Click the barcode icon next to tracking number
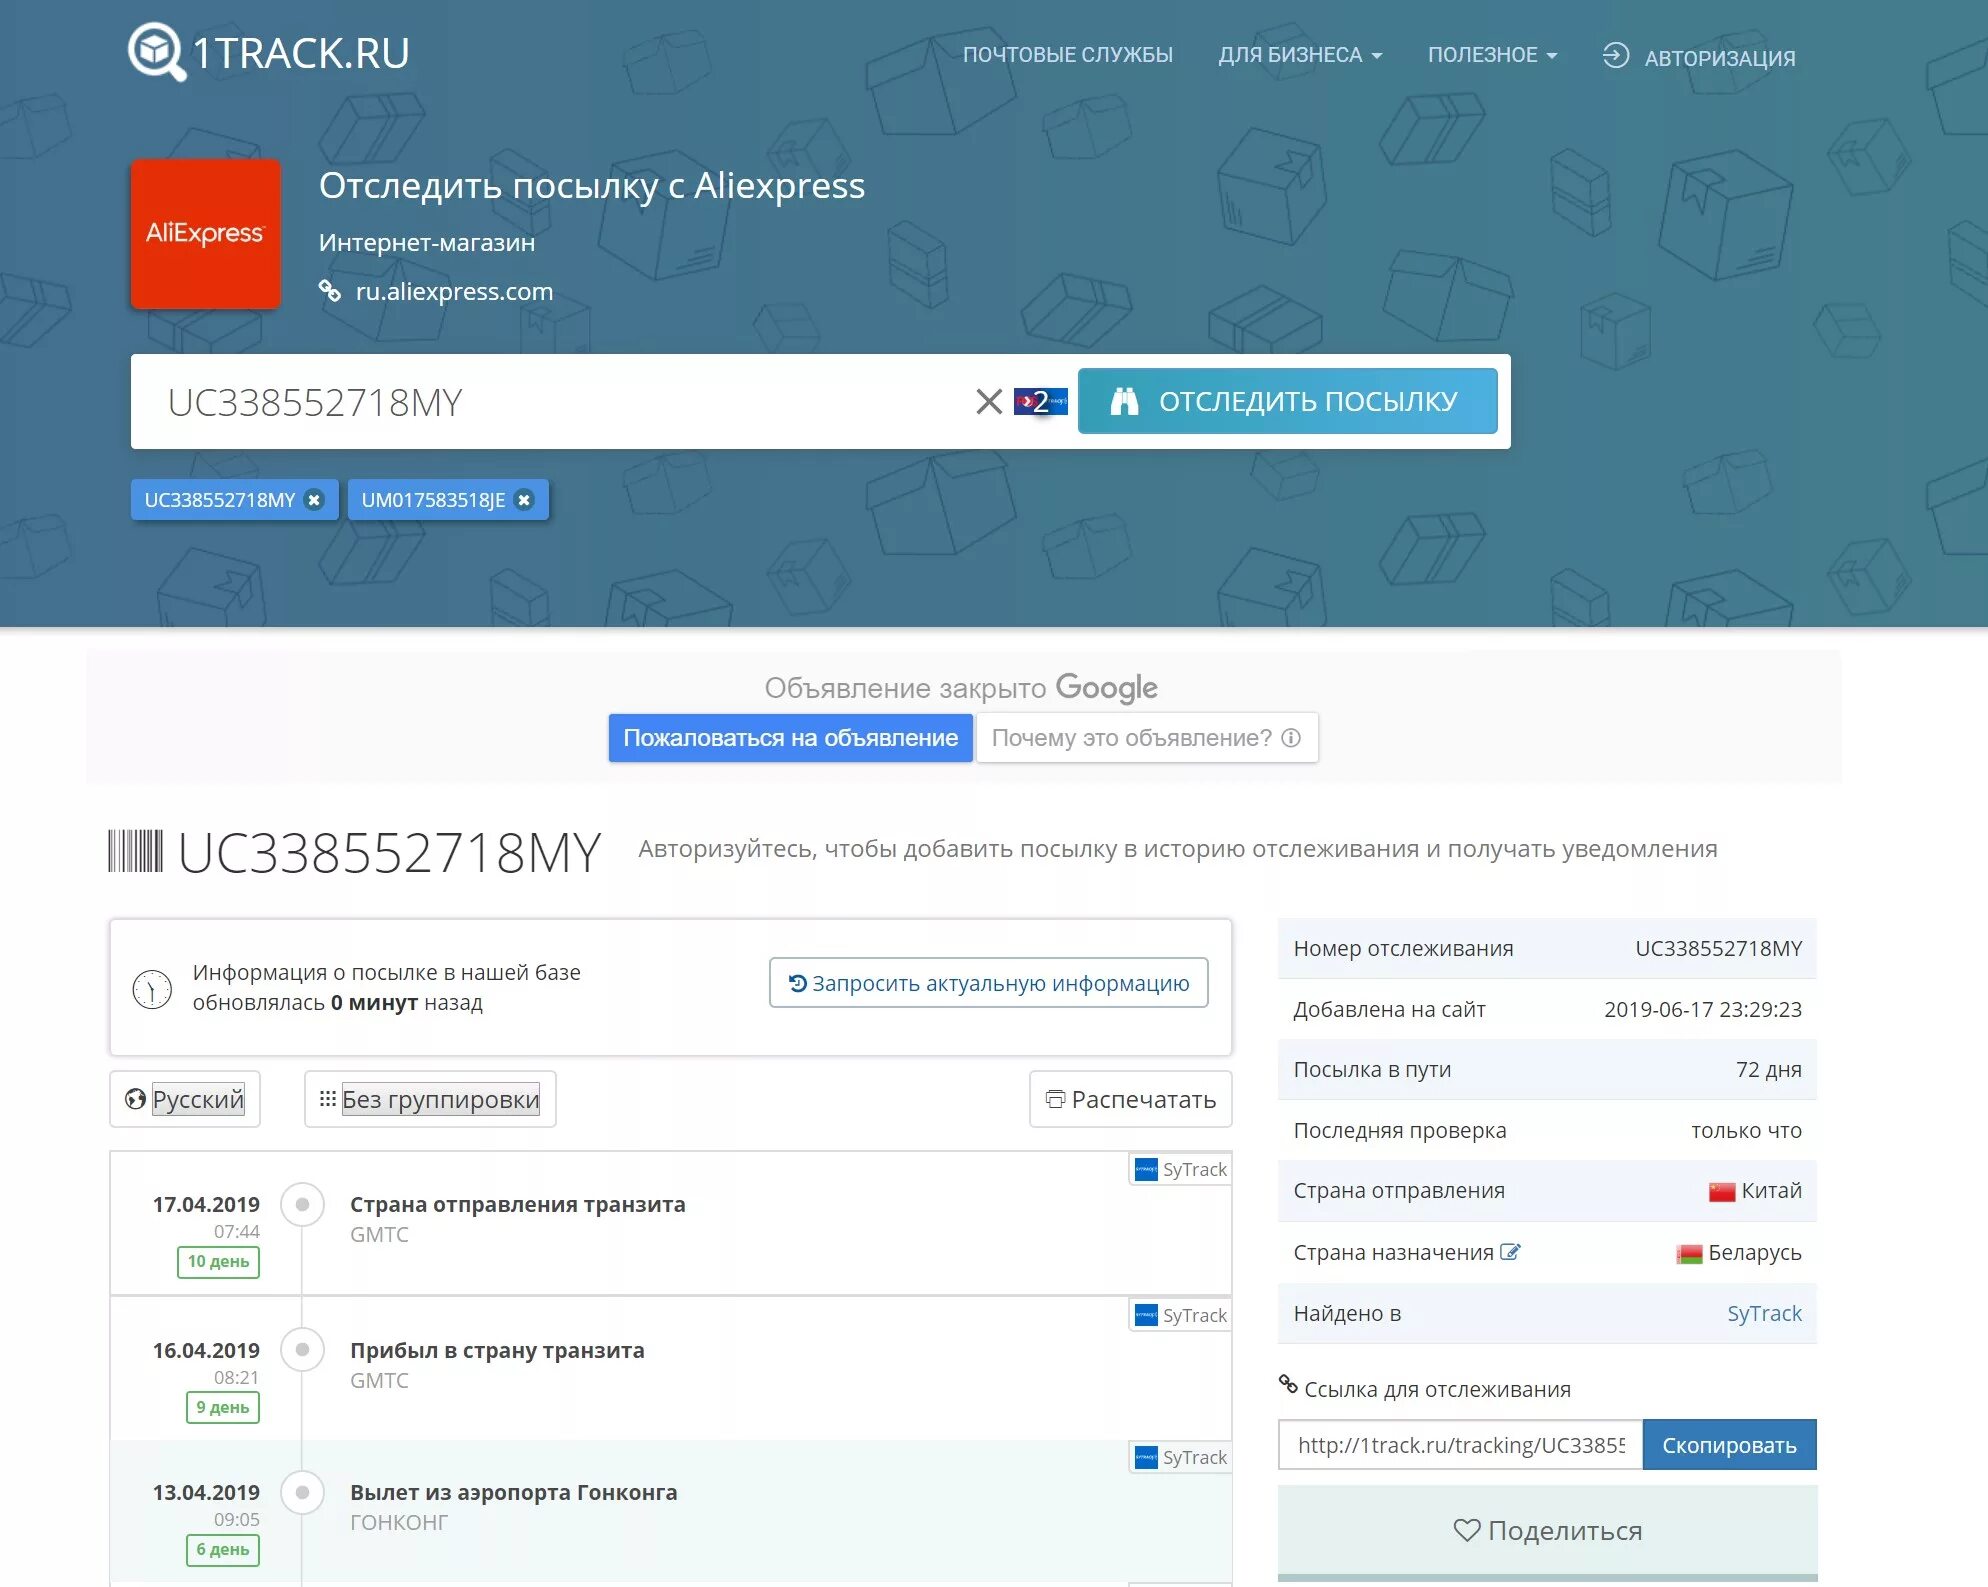The height and width of the screenshot is (1587, 1988). click(135, 851)
